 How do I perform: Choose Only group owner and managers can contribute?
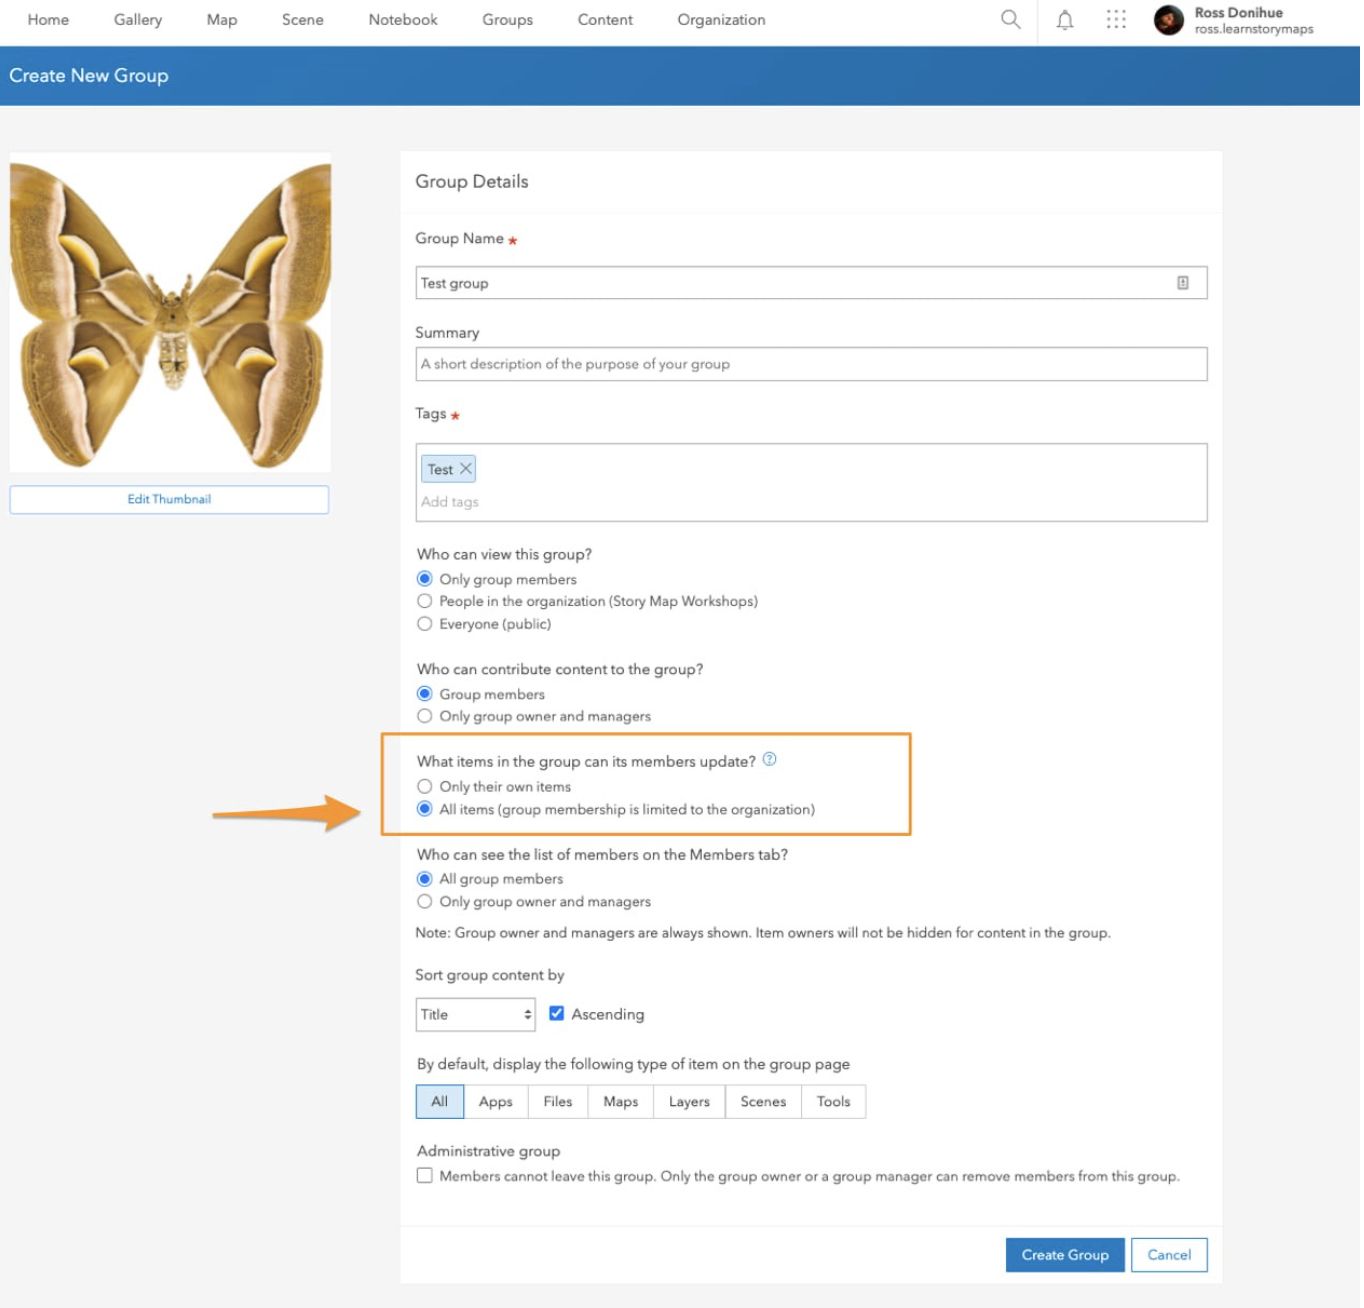[x=426, y=718]
